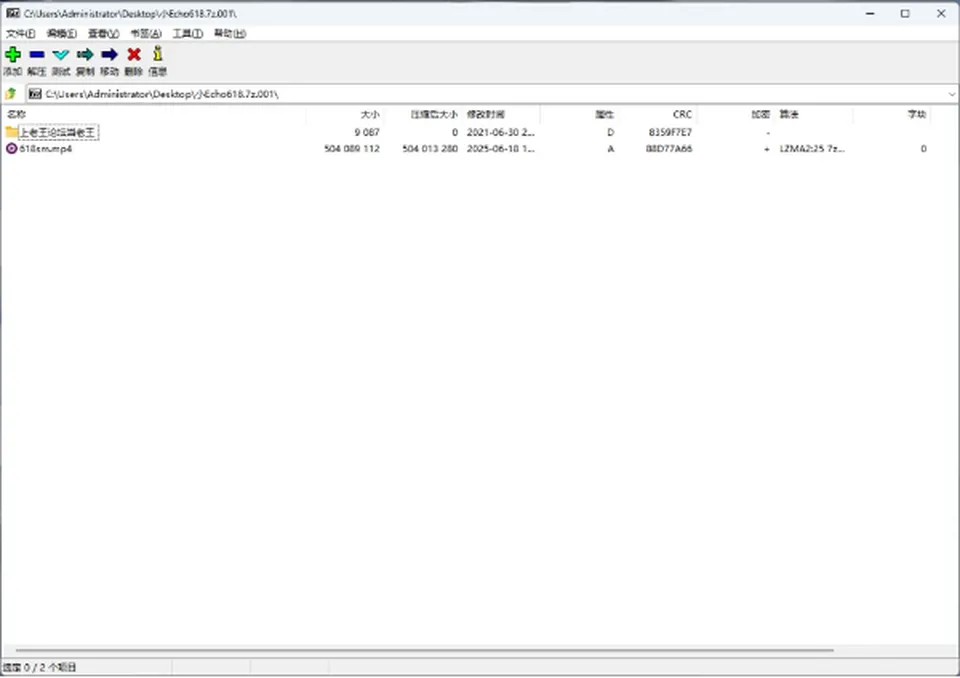Click the date 2021-06-30 in the folder row

tap(500, 132)
